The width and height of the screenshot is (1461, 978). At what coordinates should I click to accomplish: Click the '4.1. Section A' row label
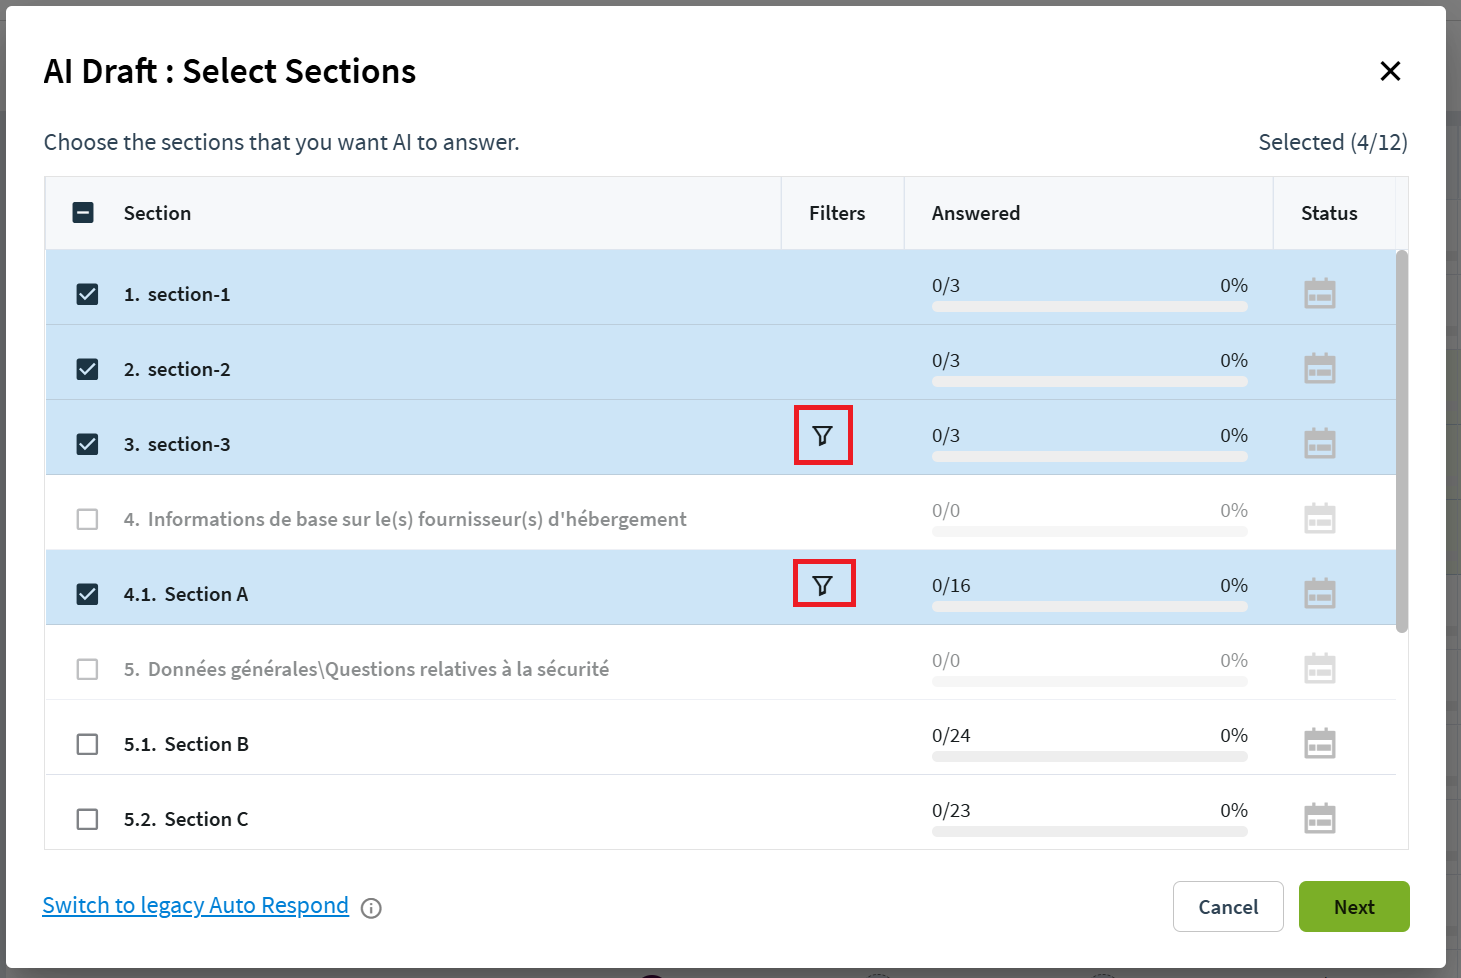[x=186, y=594]
